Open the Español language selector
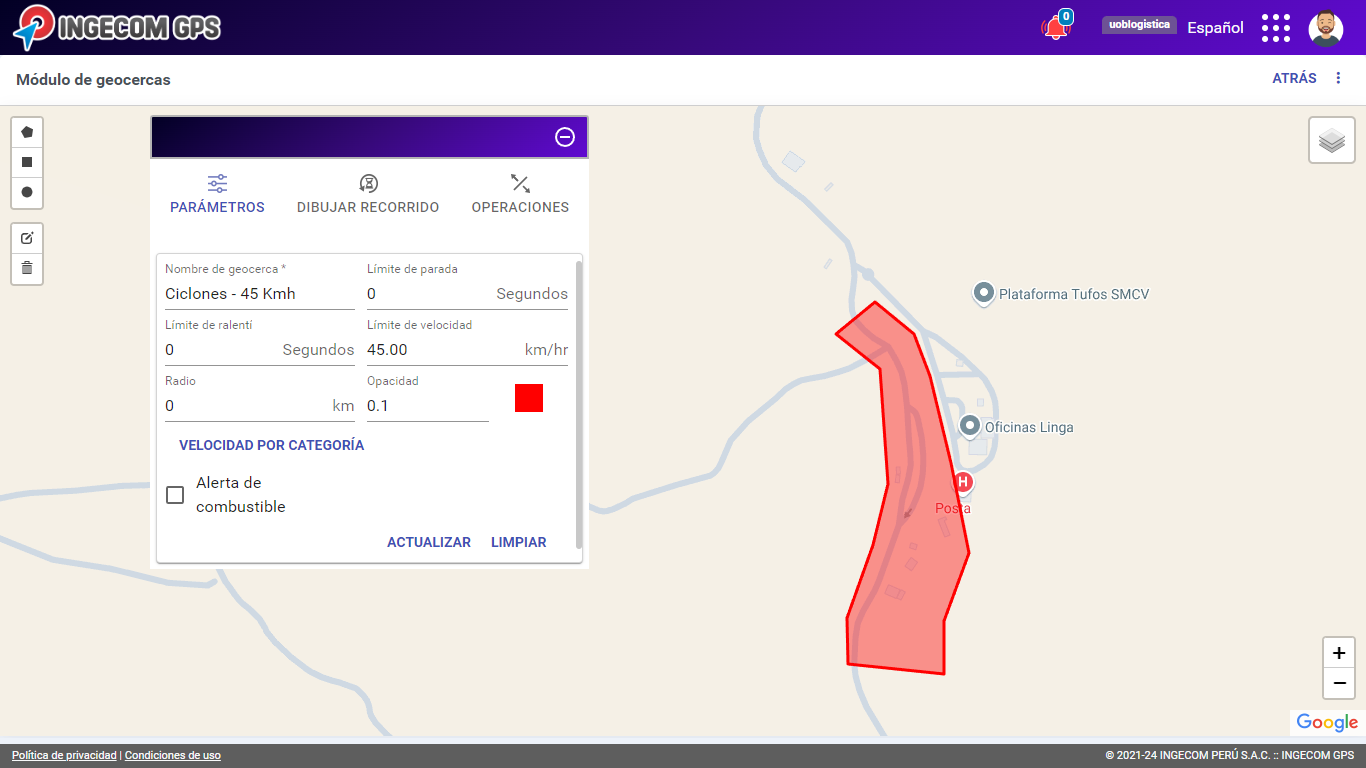 1215,28
